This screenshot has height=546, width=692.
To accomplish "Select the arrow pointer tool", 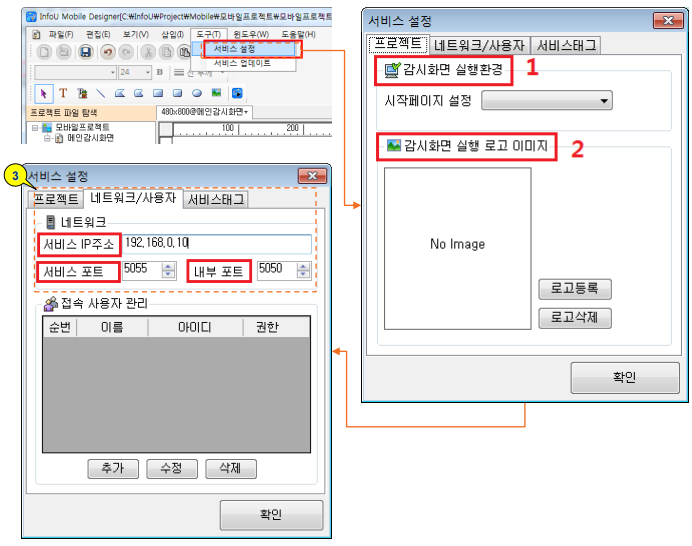I will [44, 93].
